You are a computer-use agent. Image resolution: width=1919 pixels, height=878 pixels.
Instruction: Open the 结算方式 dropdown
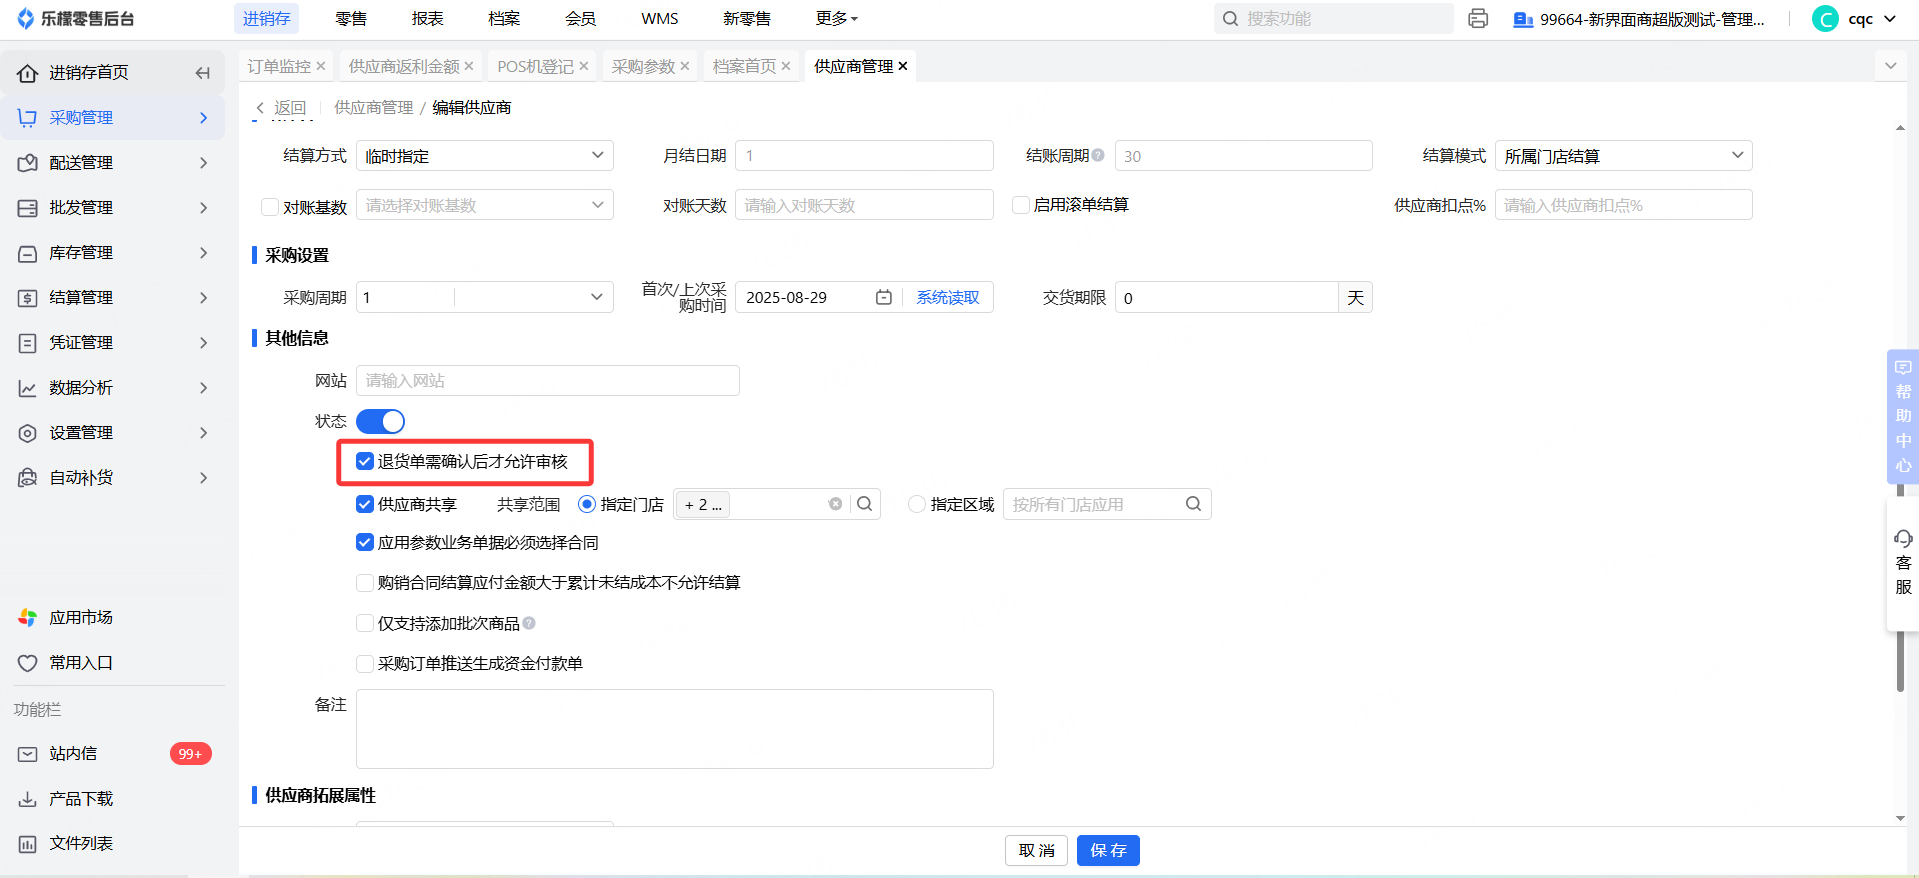[485, 156]
